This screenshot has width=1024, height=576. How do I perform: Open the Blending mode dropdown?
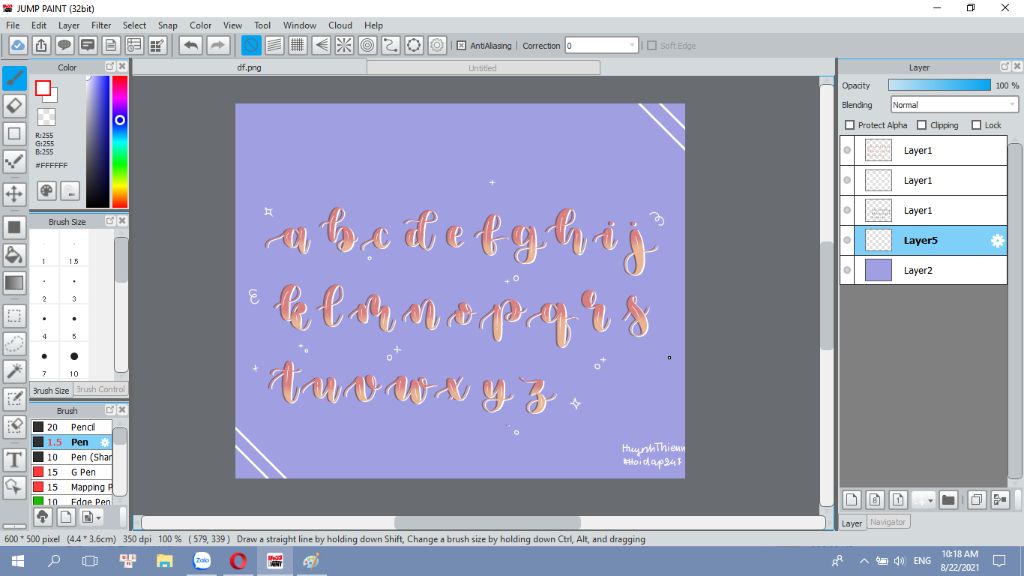click(954, 105)
